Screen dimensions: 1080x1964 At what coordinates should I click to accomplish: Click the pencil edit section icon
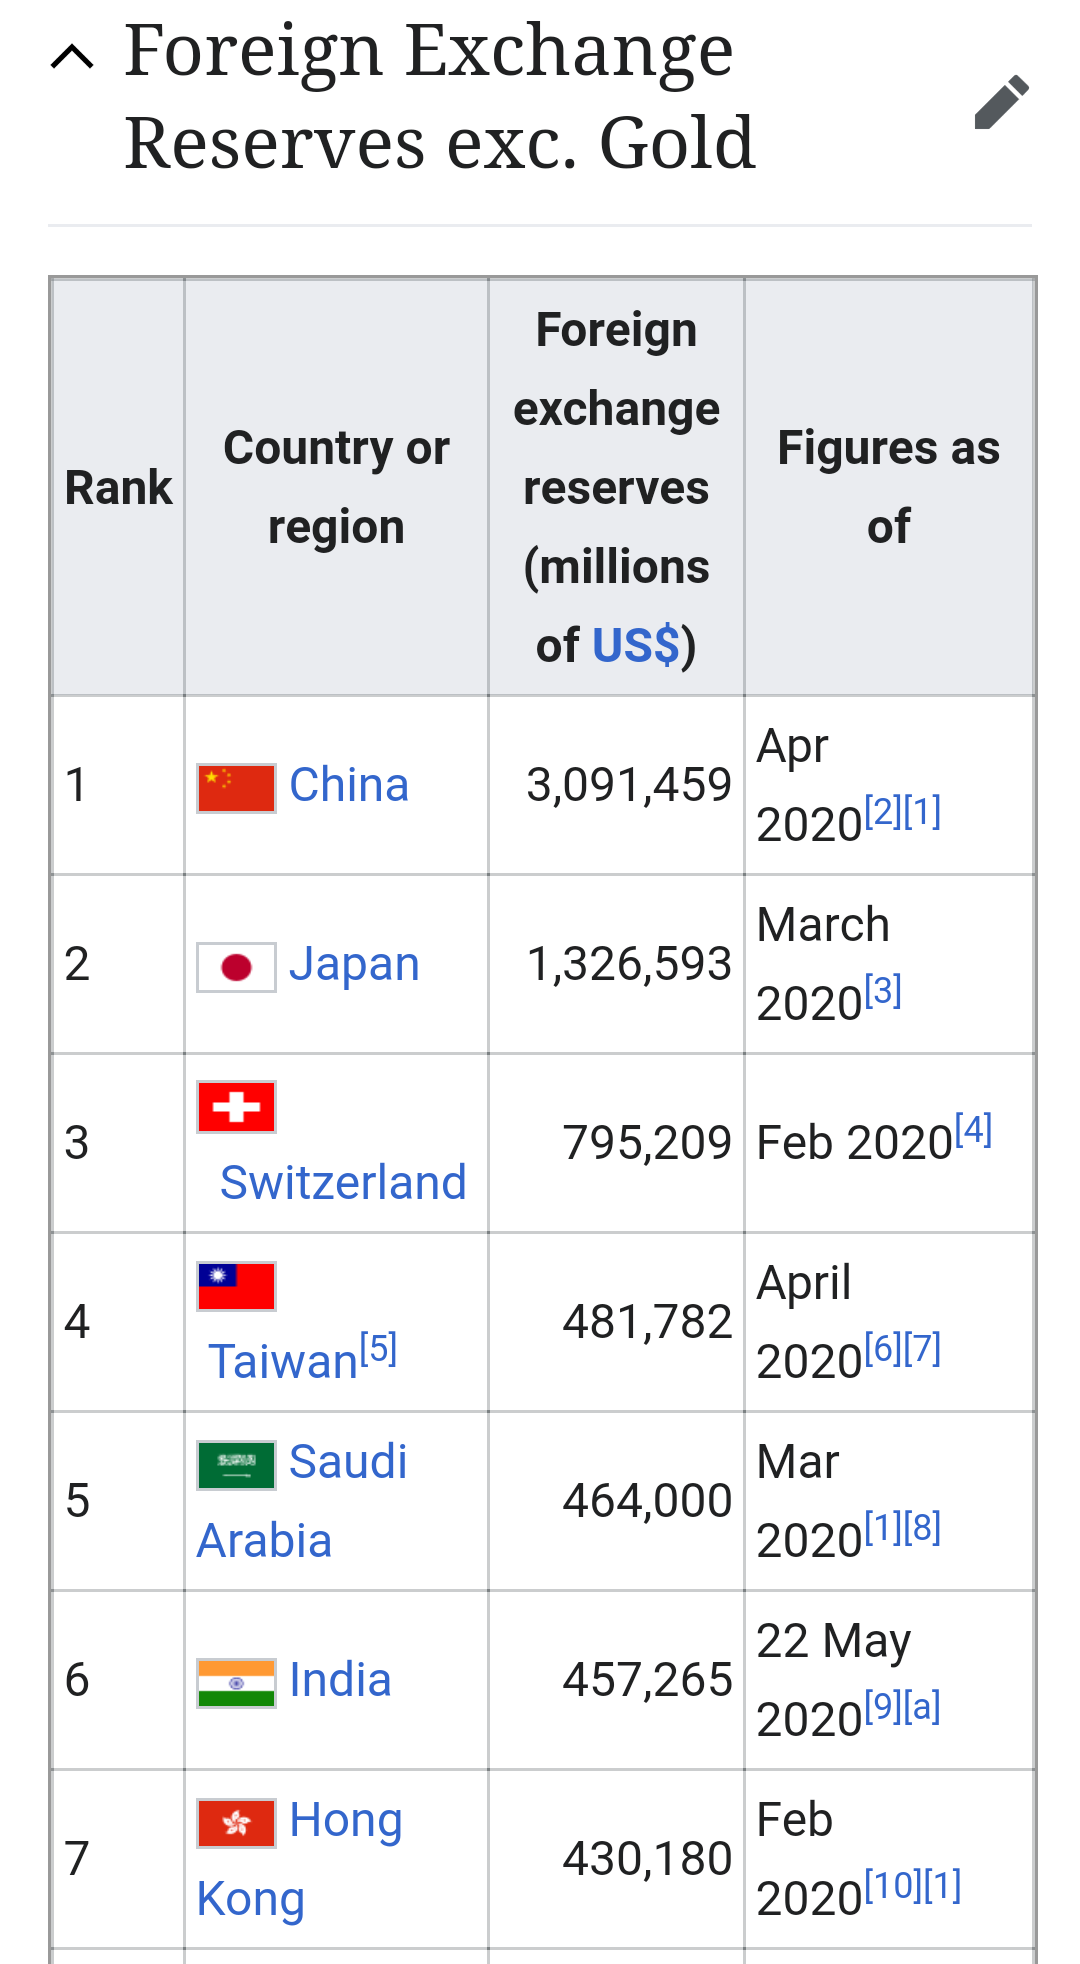click(x=1001, y=102)
